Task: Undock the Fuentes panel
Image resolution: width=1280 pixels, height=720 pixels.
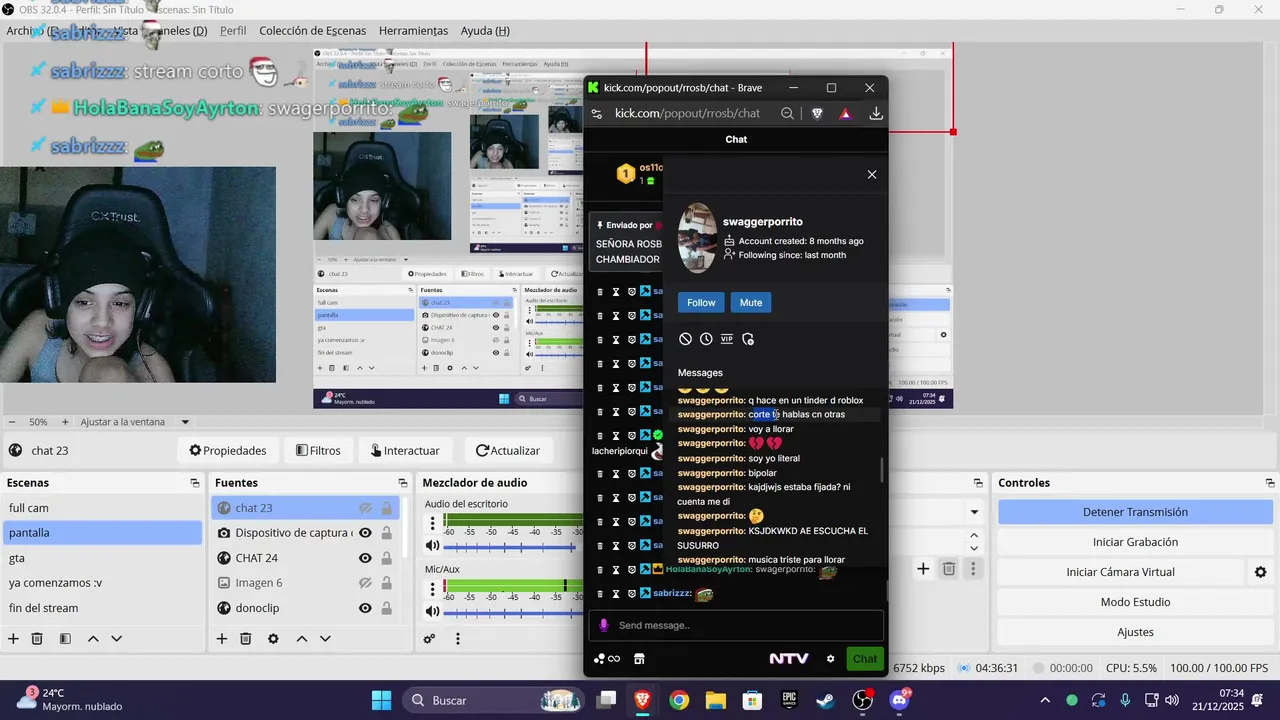Action: tap(403, 483)
